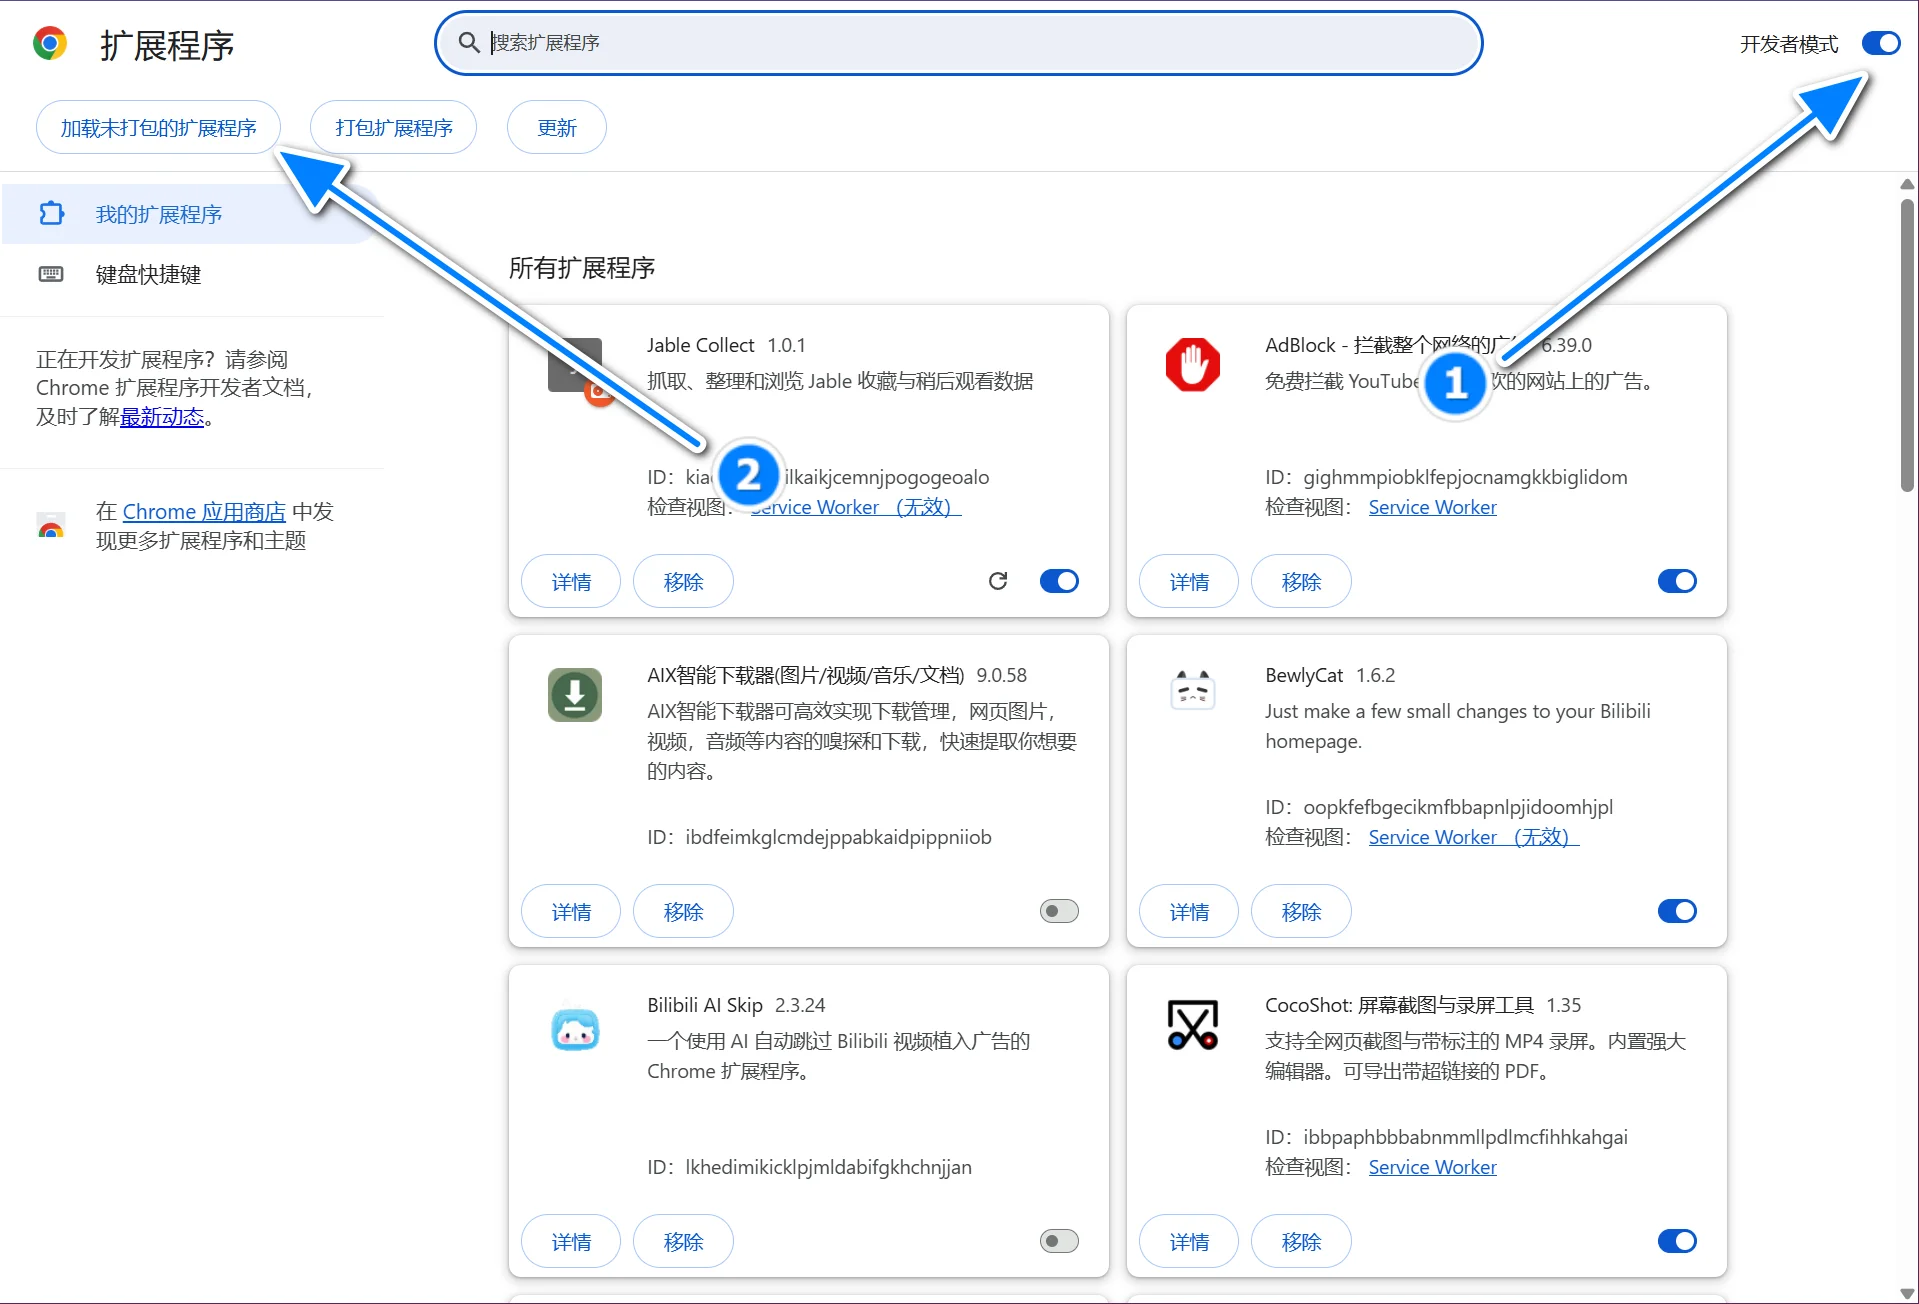The image size is (1919, 1304).
Task: Enable the AIX智能下载器 extension toggle
Action: coord(1059,911)
